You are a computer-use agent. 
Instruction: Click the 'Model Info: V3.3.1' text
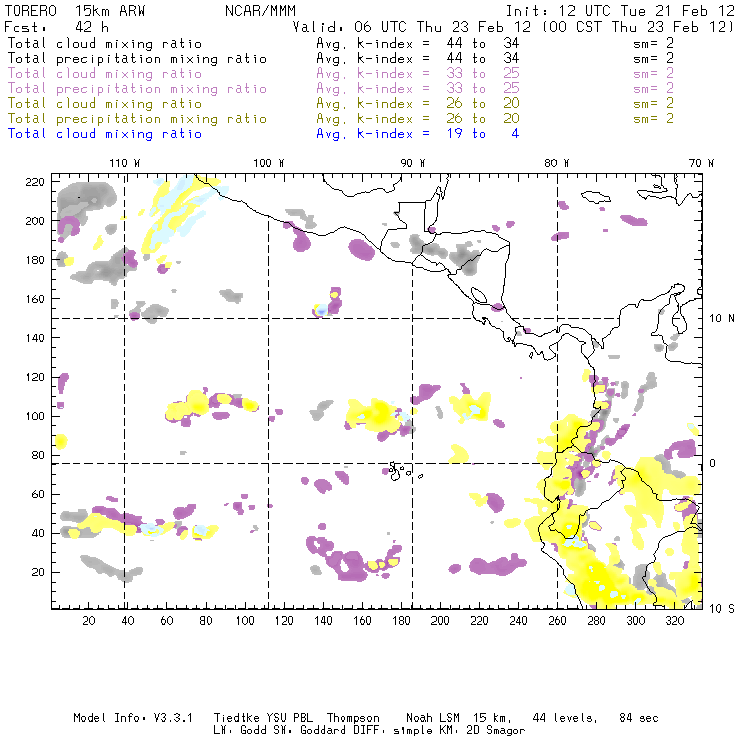tap(133, 718)
